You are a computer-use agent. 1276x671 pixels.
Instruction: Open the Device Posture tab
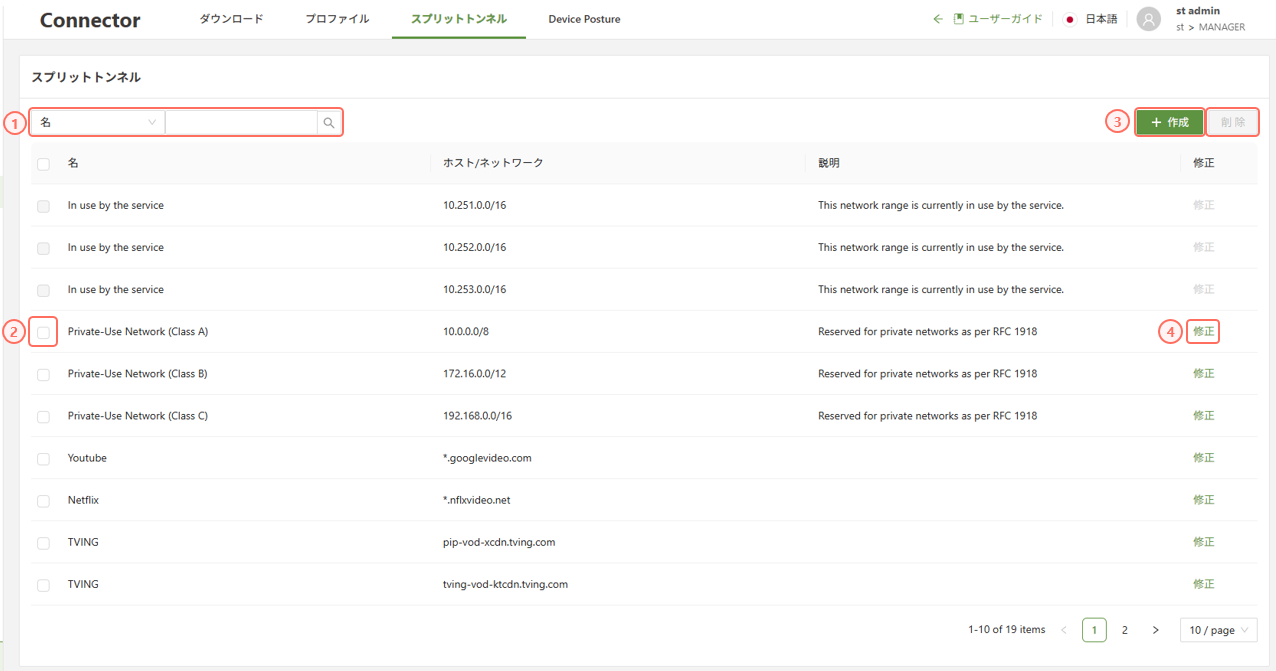(584, 19)
